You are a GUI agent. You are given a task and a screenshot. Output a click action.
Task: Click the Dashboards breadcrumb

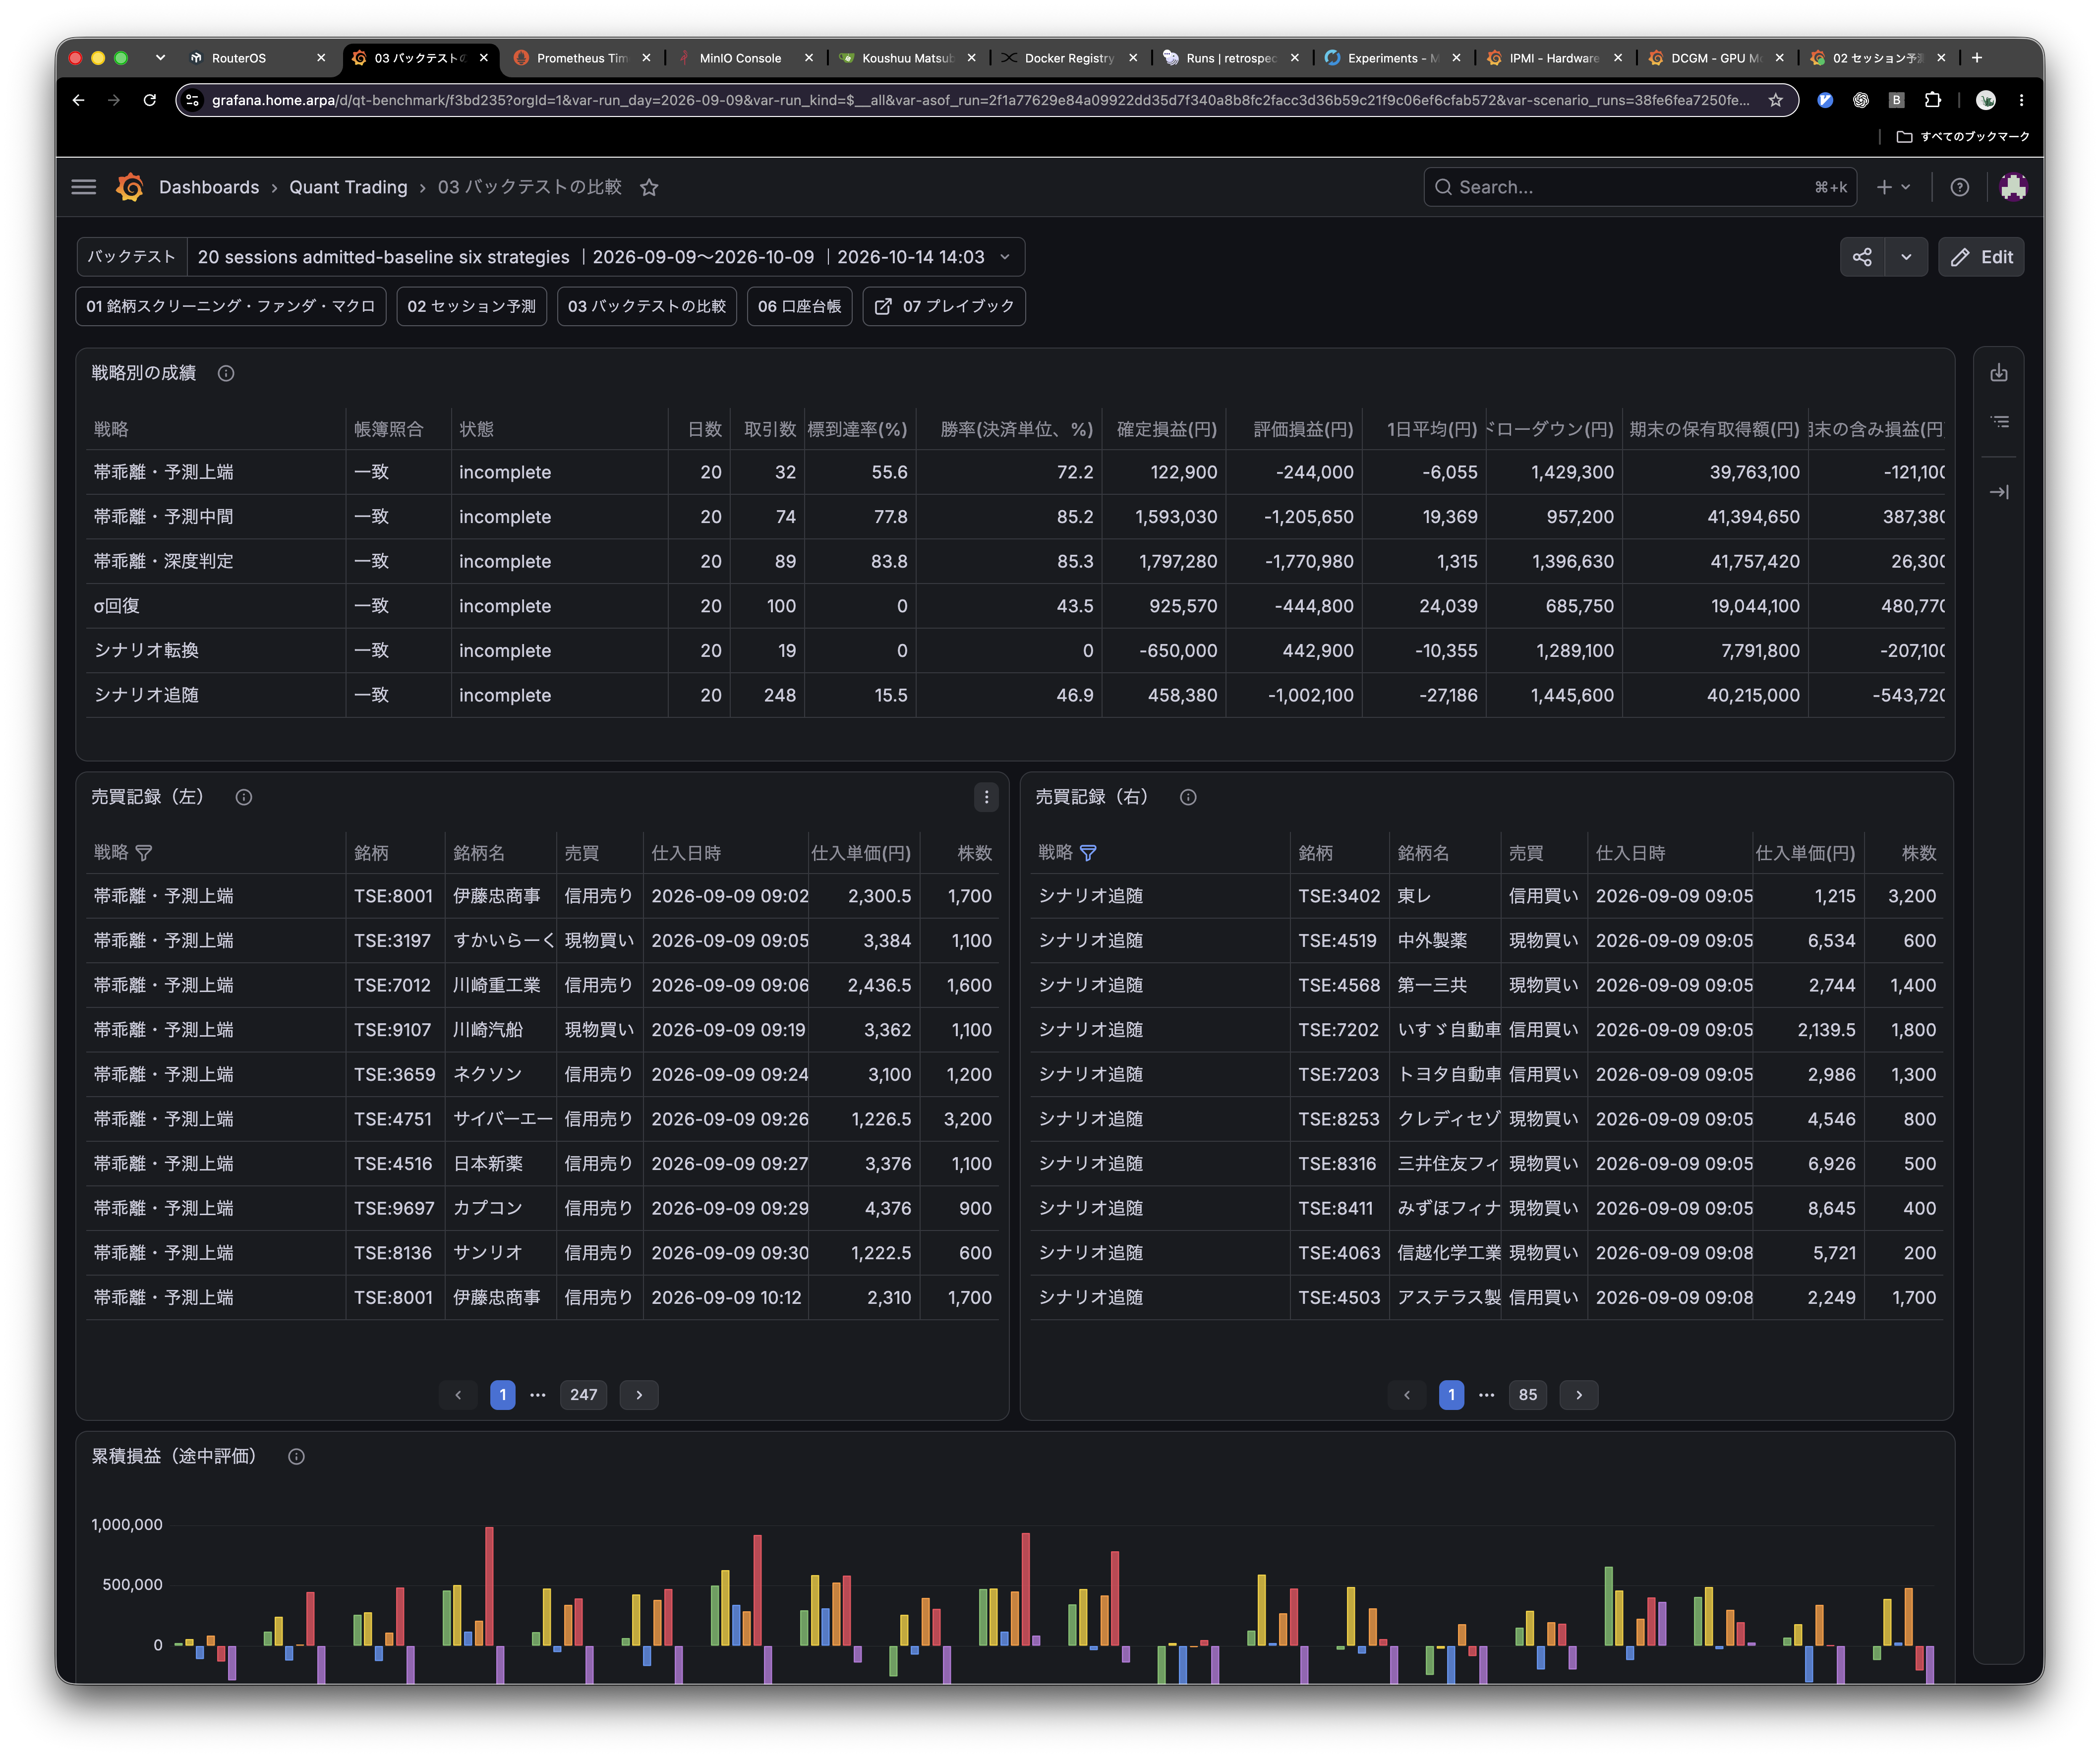click(208, 187)
